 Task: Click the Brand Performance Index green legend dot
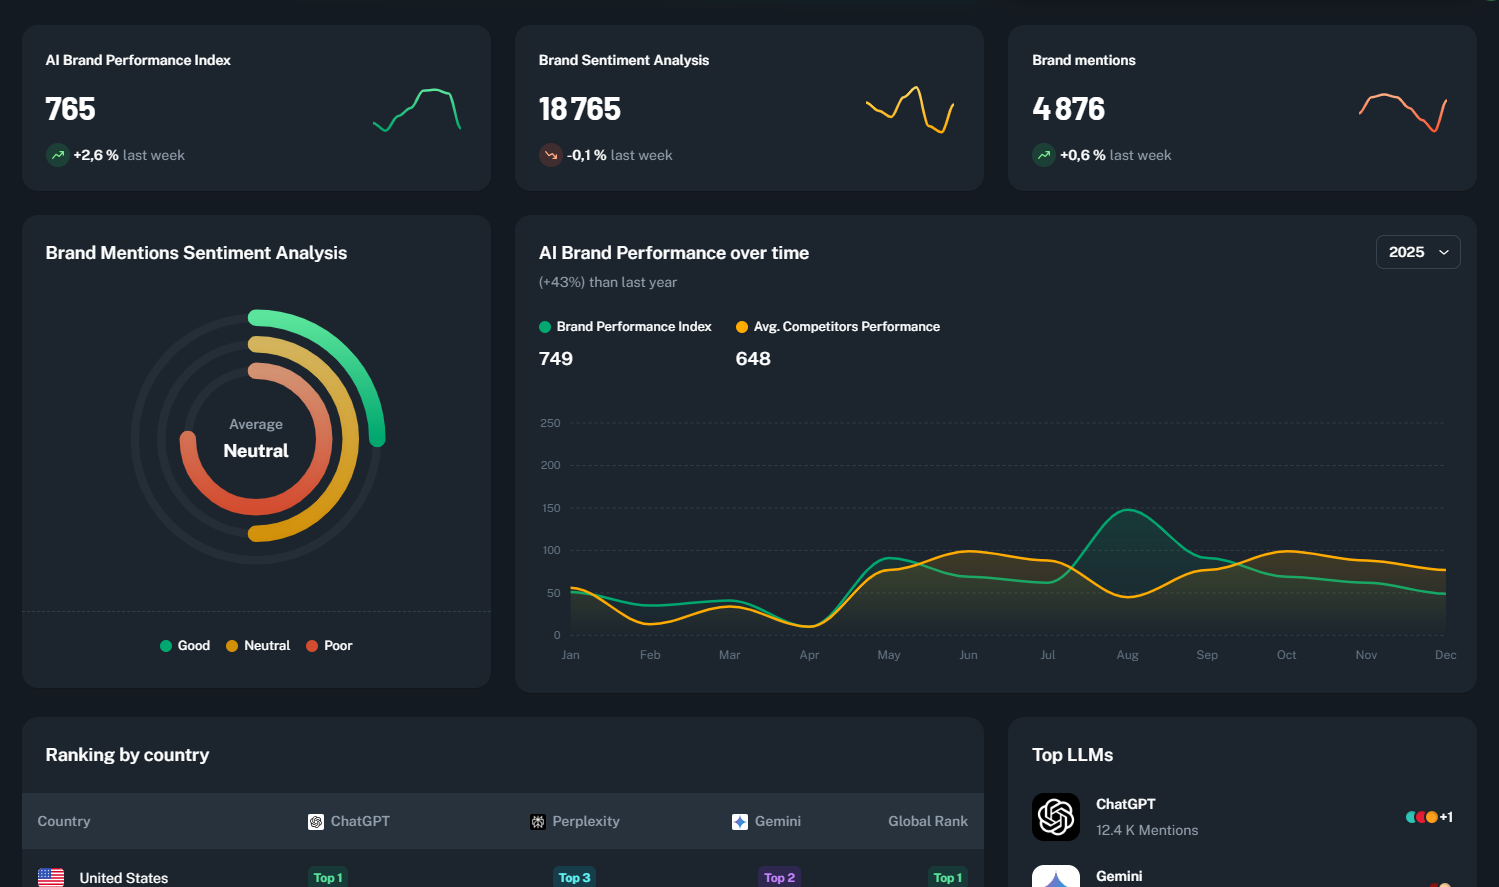pos(545,327)
